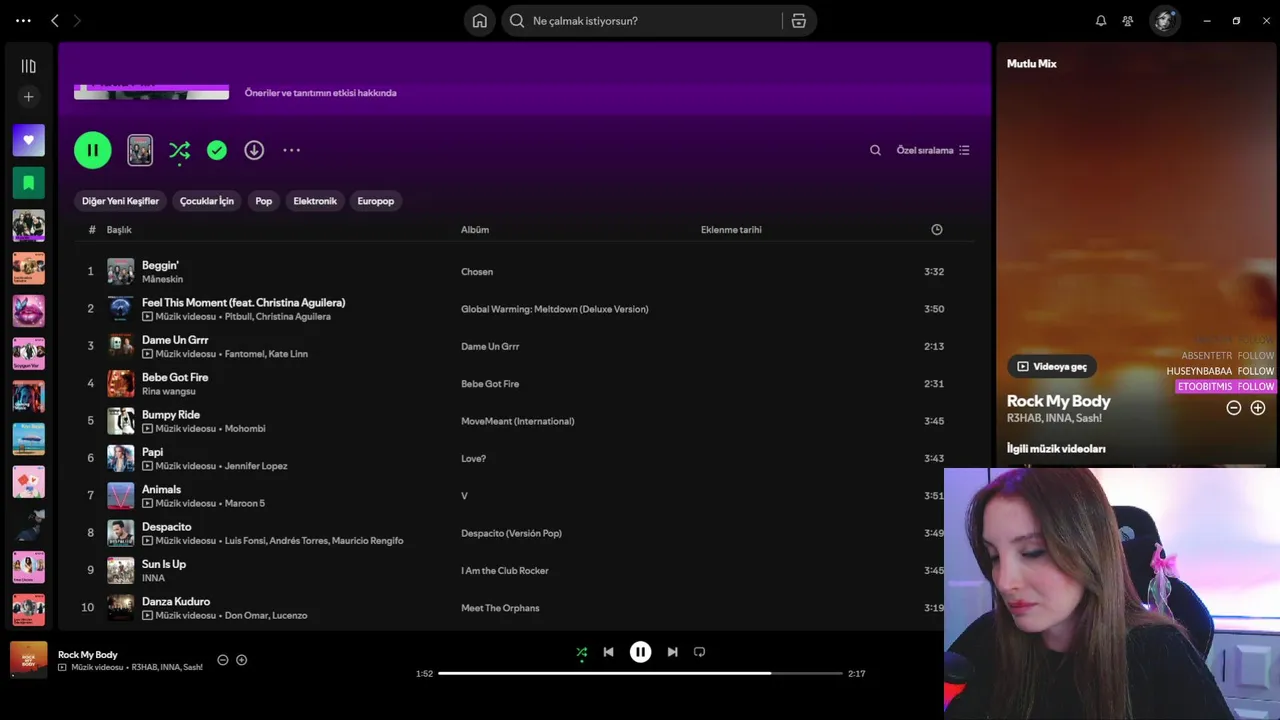Go to Spotify Home icon
Image resolution: width=1280 pixels, height=720 pixels.
(480, 21)
